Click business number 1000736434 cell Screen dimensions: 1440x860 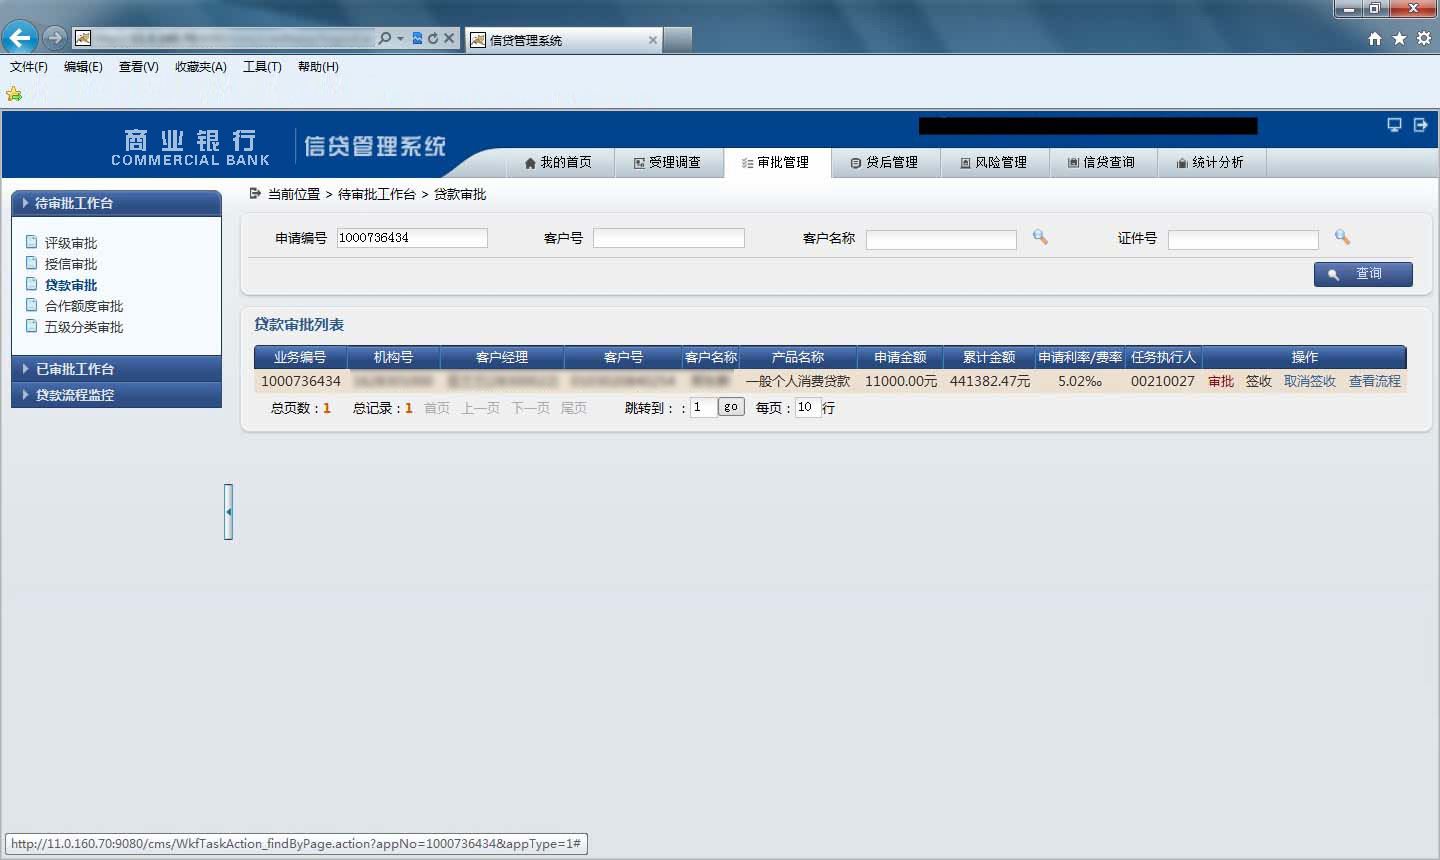tap(301, 381)
